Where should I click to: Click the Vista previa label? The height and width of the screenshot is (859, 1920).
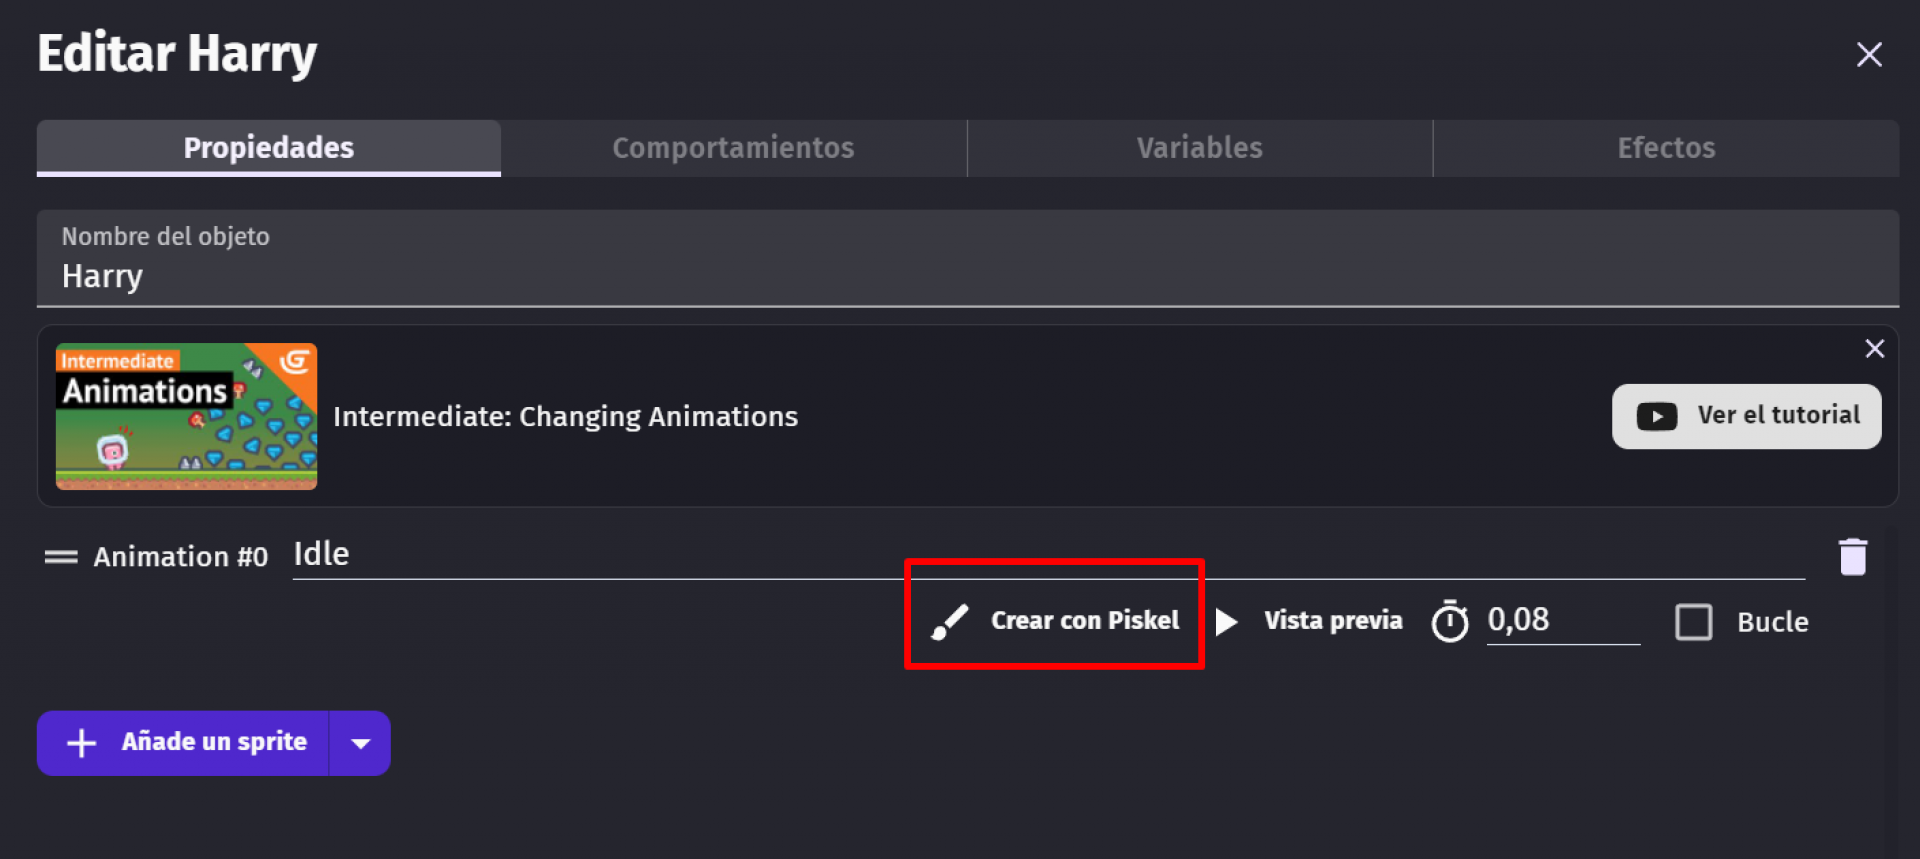pos(1333,621)
